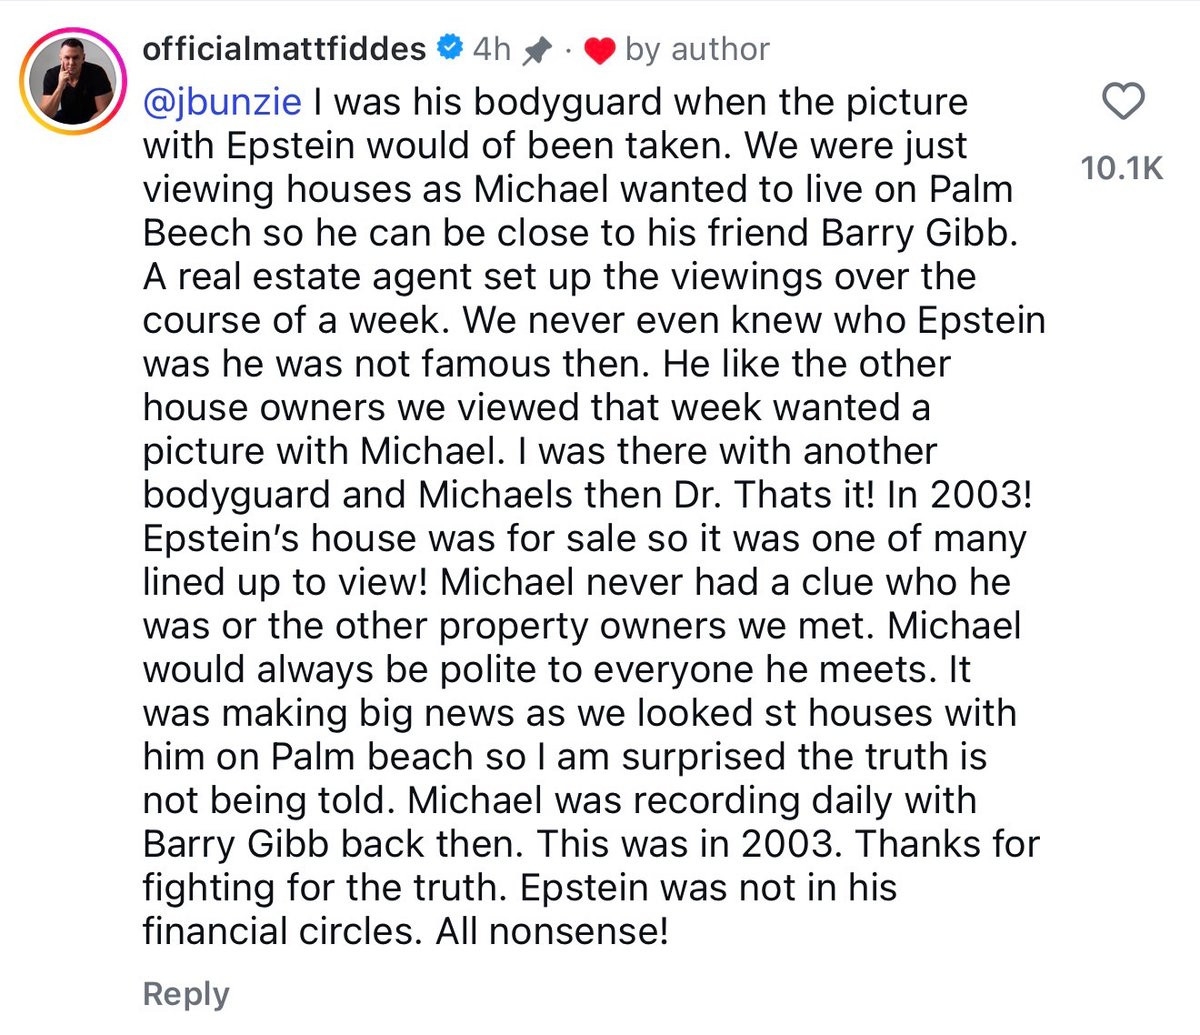
Task: Click the "by author" label
Action: coord(697,48)
